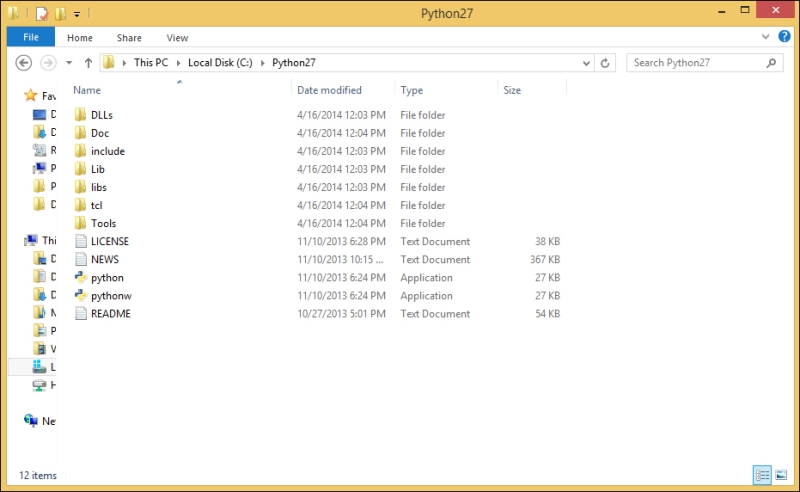Open the DLLs folder icon
This screenshot has height=492, width=800.
[x=80, y=115]
